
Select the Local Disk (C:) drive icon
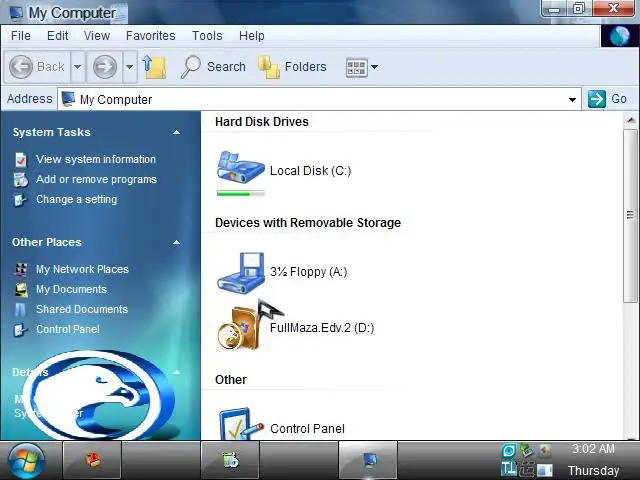[x=241, y=167]
